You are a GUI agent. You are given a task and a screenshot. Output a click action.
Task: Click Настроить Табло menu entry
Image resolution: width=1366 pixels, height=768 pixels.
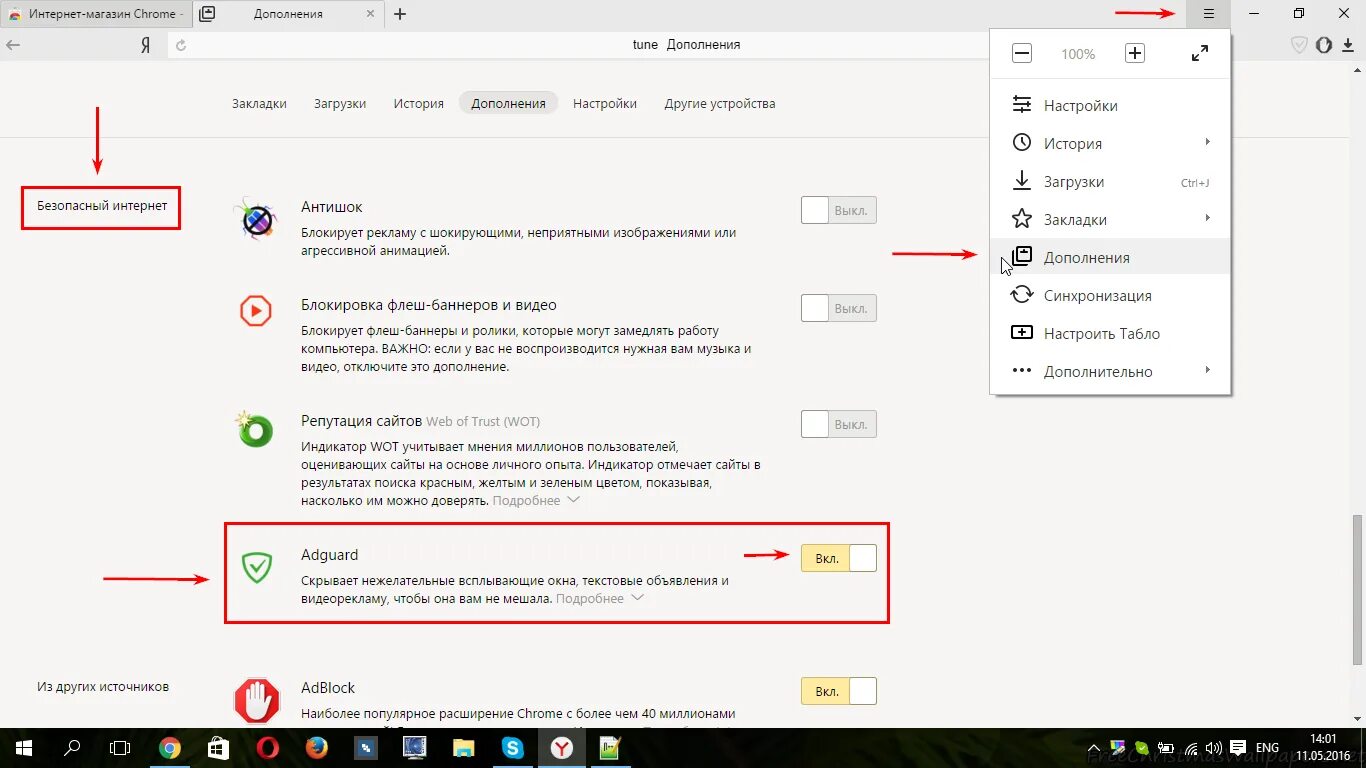1110,334
